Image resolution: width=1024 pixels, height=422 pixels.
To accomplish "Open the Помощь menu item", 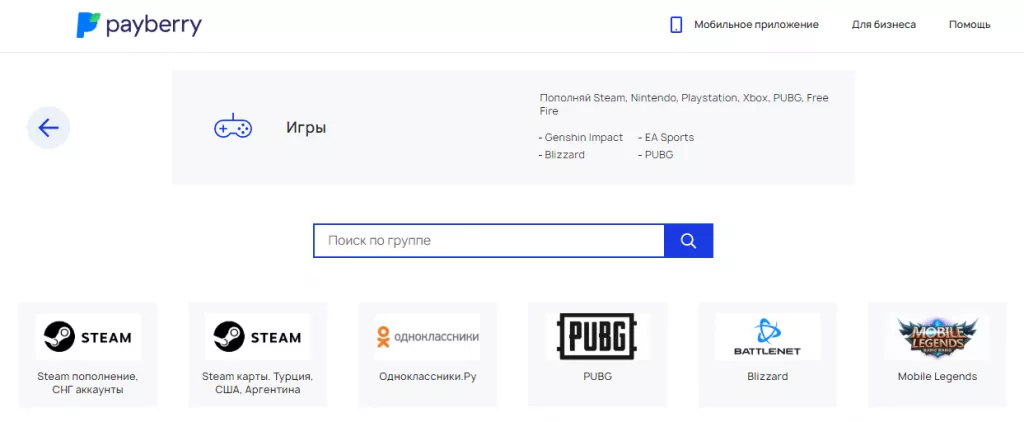I will 969,25.
